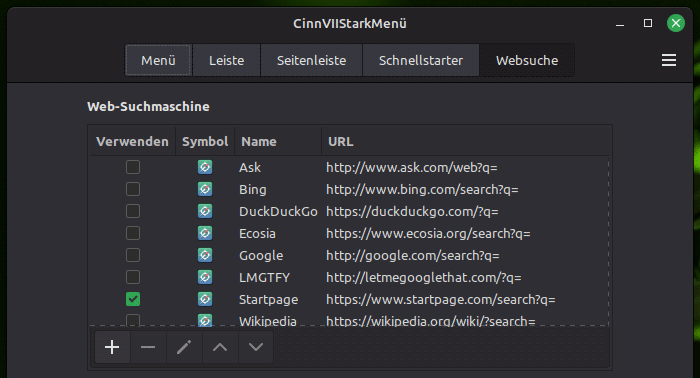
Task: Select the Websuche tab
Action: pos(527,60)
